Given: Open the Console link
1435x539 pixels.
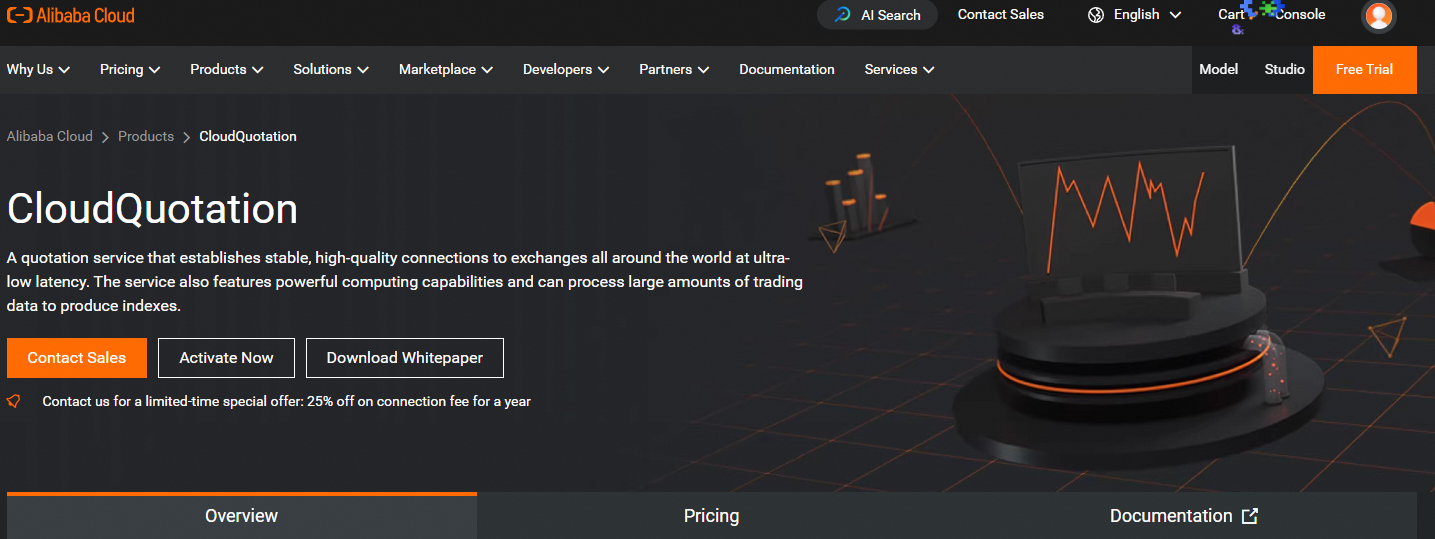Looking at the screenshot, I should [1300, 14].
